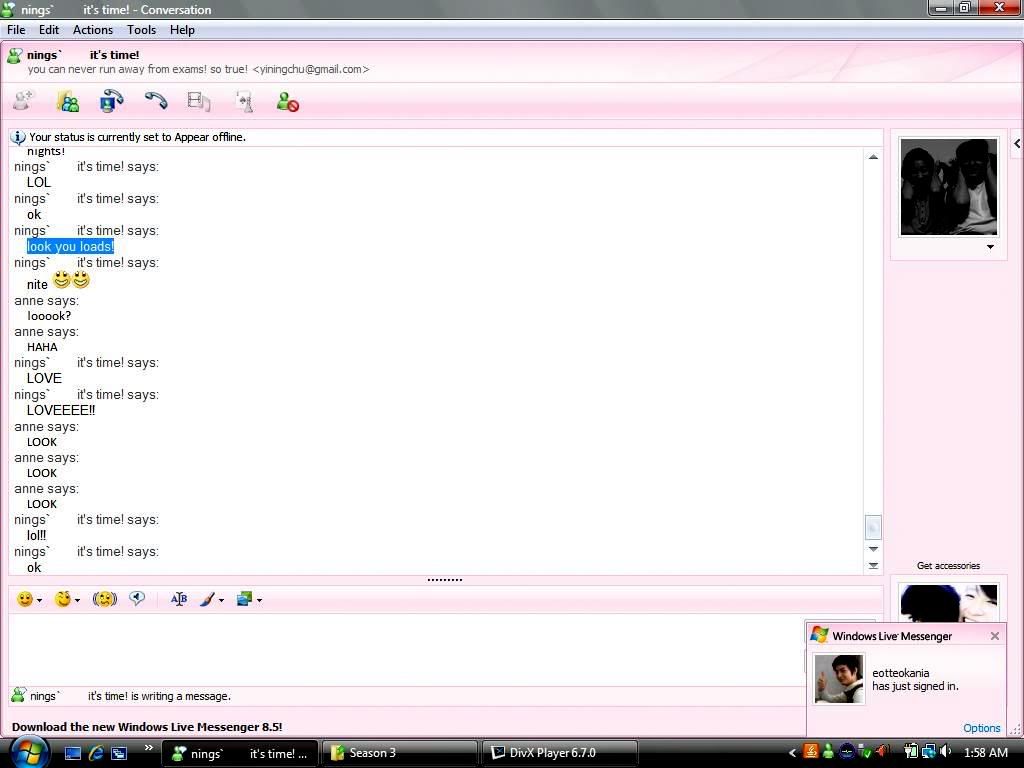Open the Tools menu
This screenshot has height=768, width=1024.
point(141,30)
